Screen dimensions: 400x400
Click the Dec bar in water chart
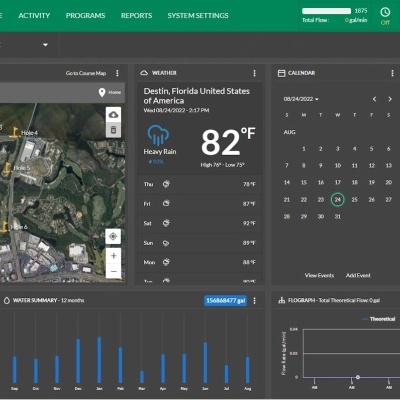(78, 361)
